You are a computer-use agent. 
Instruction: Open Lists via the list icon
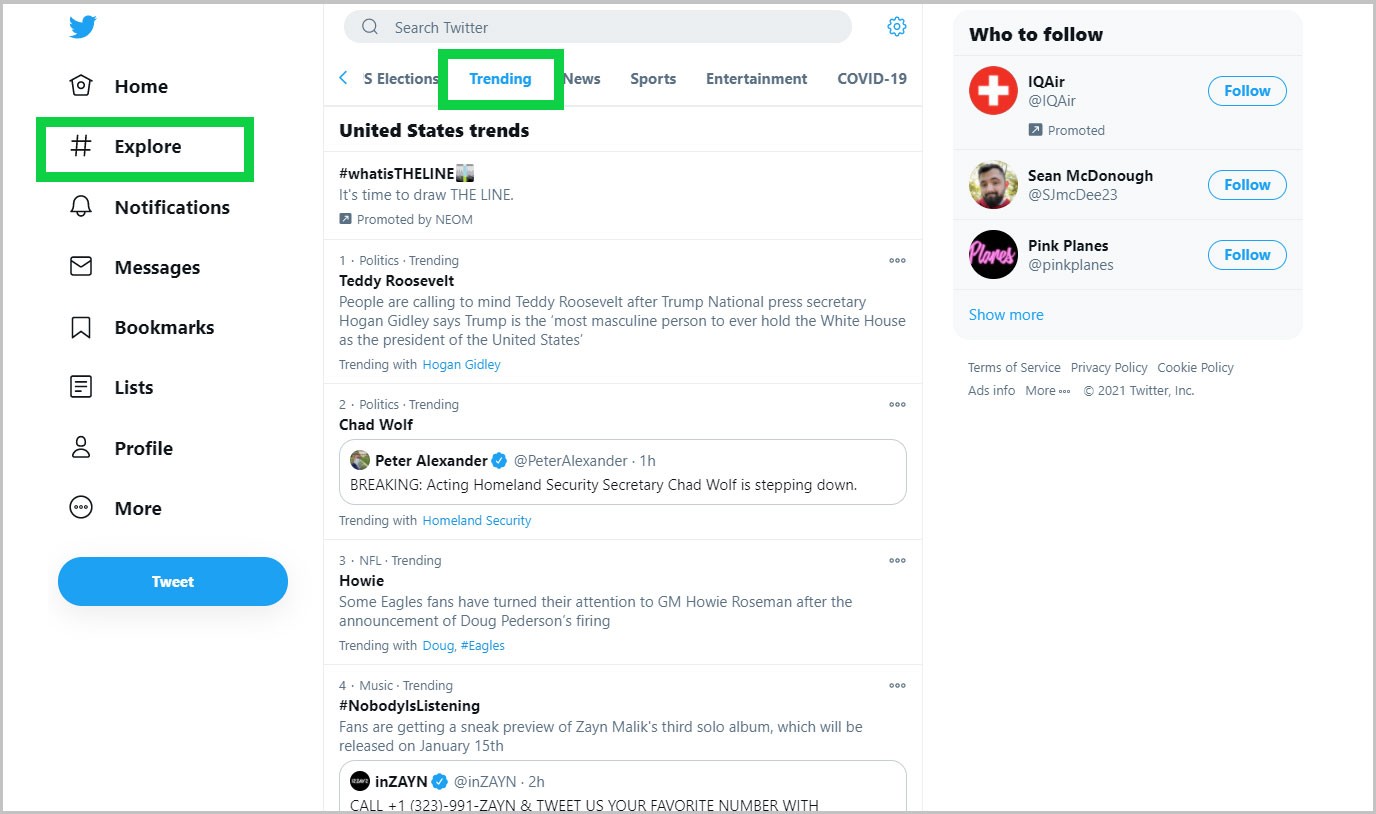tap(81, 387)
